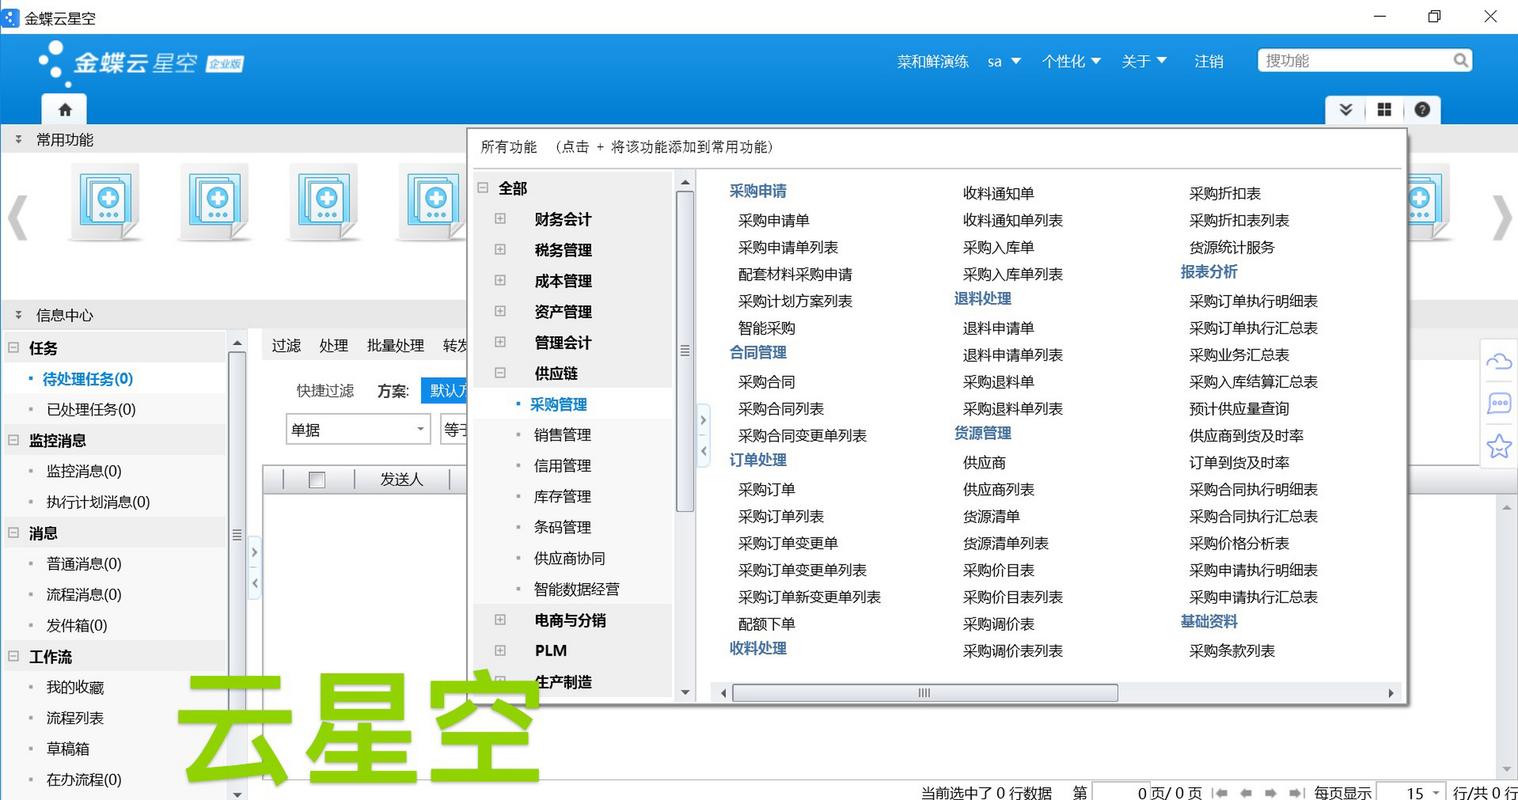1518x800 pixels.
Task: Open 退料申请单 function link
Action: coord(998,328)
